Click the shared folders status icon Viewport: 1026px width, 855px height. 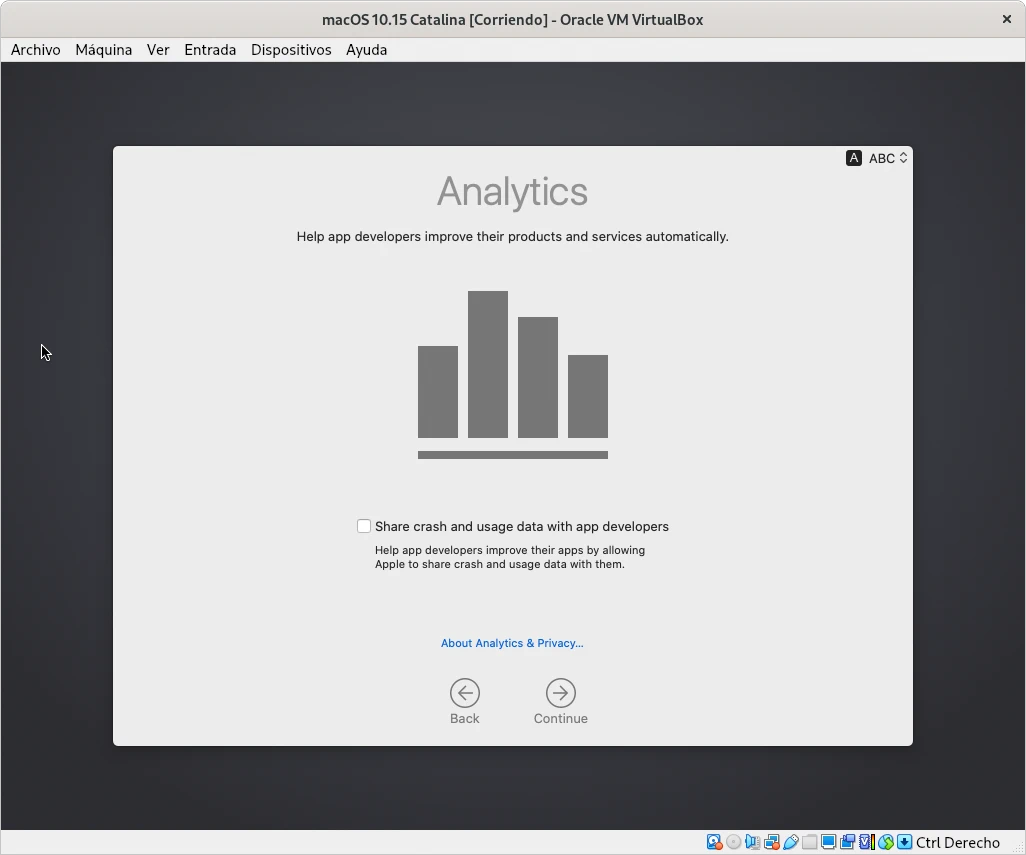809,842
